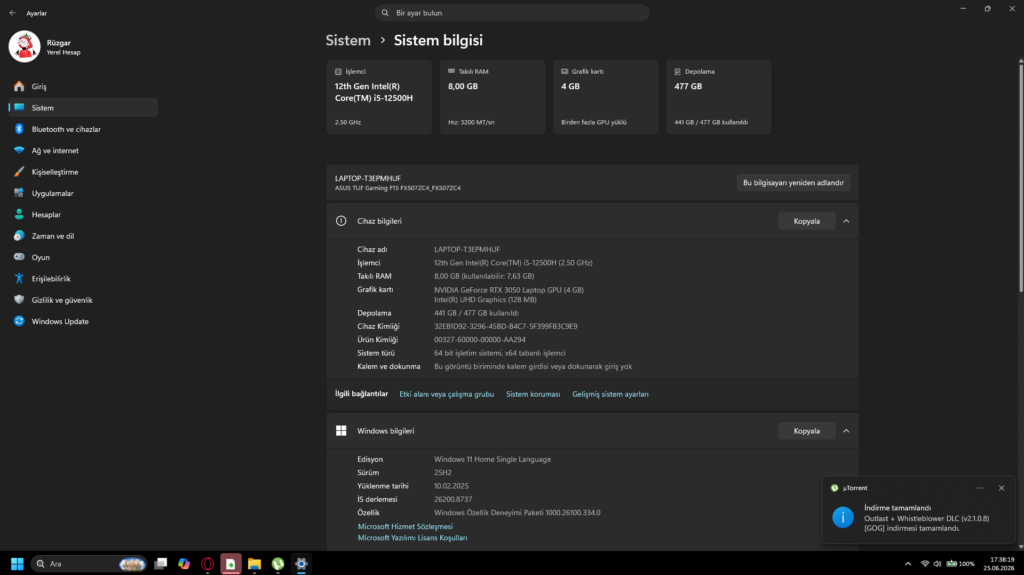
Task: Open the Depolama 477 GB card
Action: click(718, 97)
